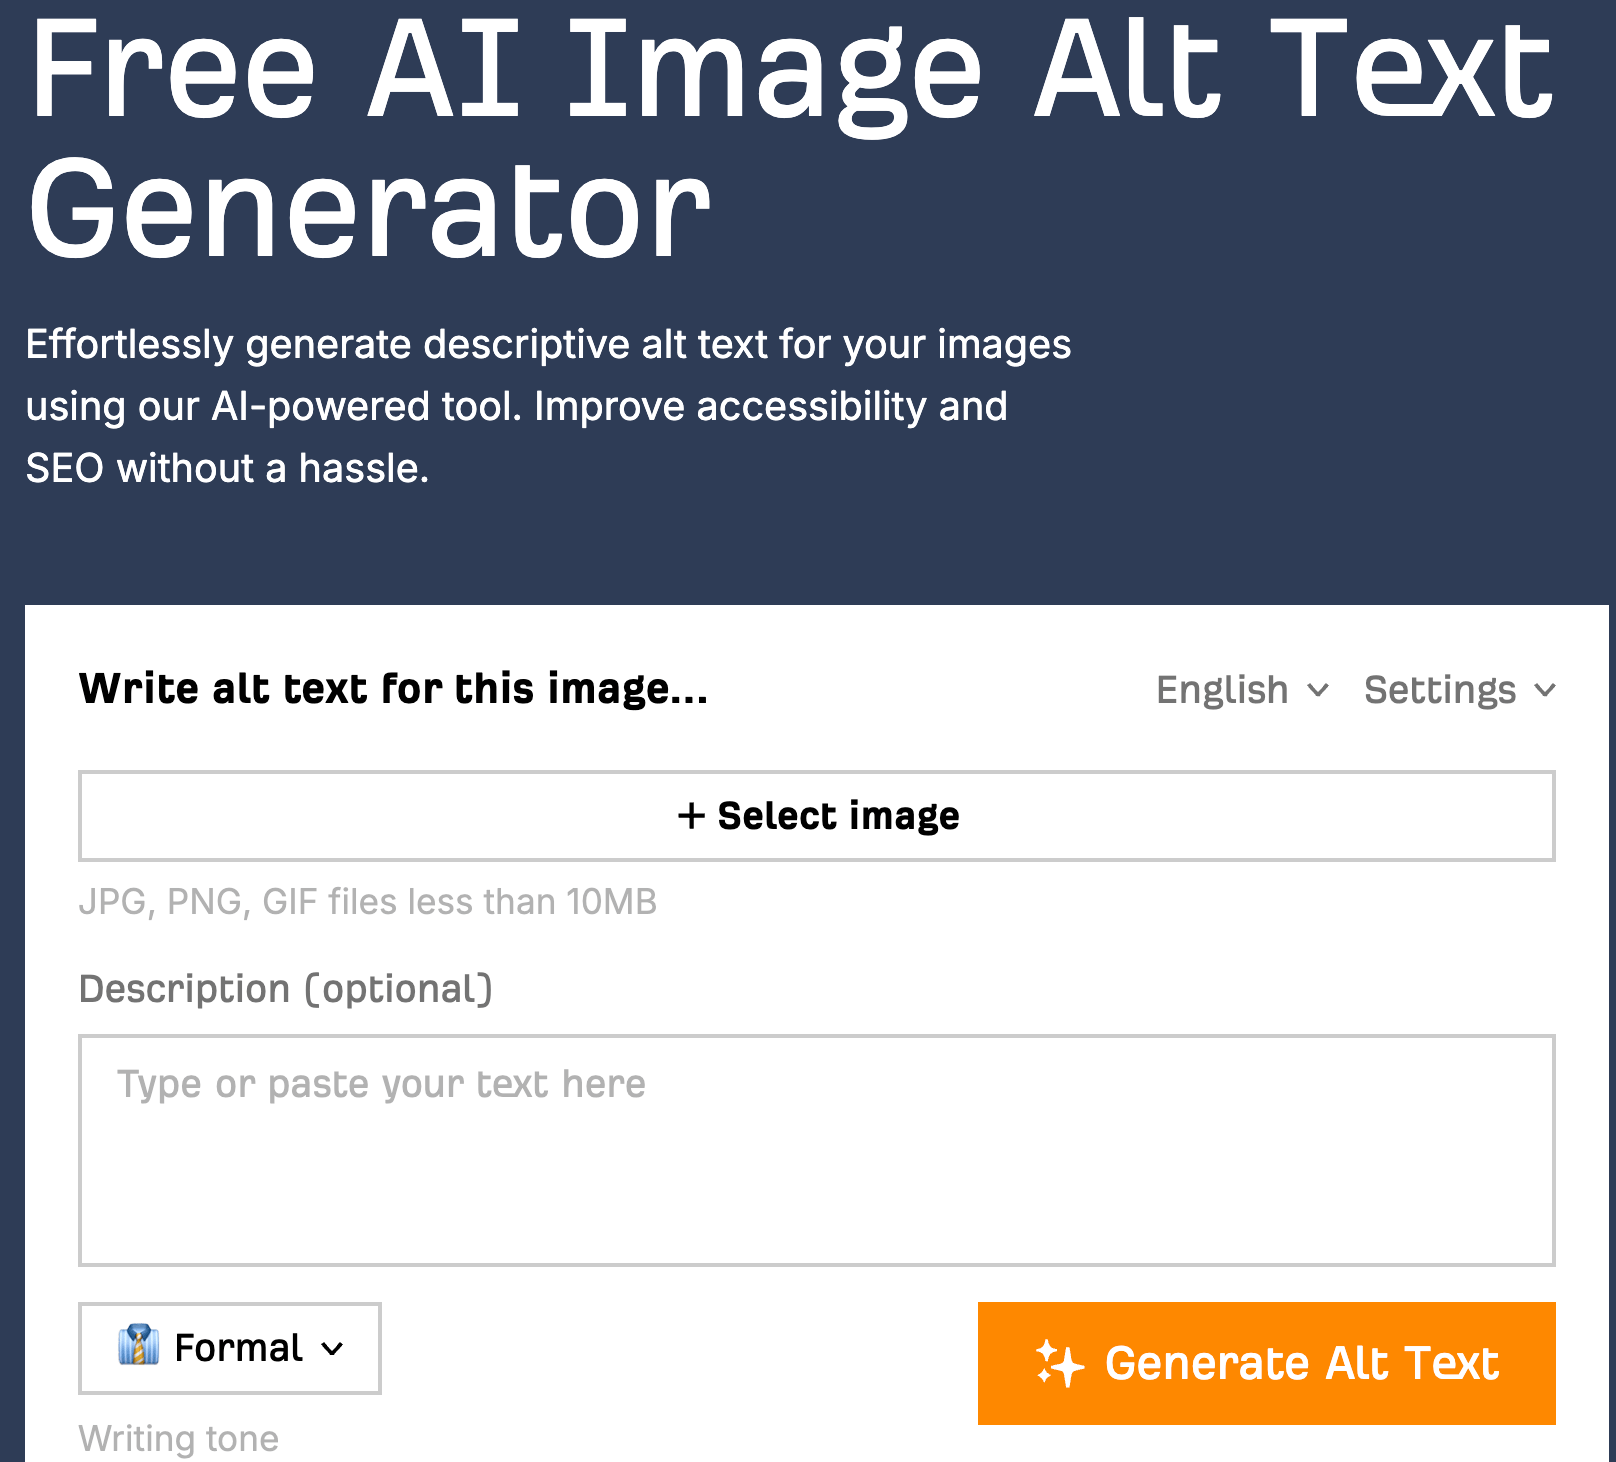
Task: Open the Formal writing tone dropdown
Action: tap(228, 1348)
